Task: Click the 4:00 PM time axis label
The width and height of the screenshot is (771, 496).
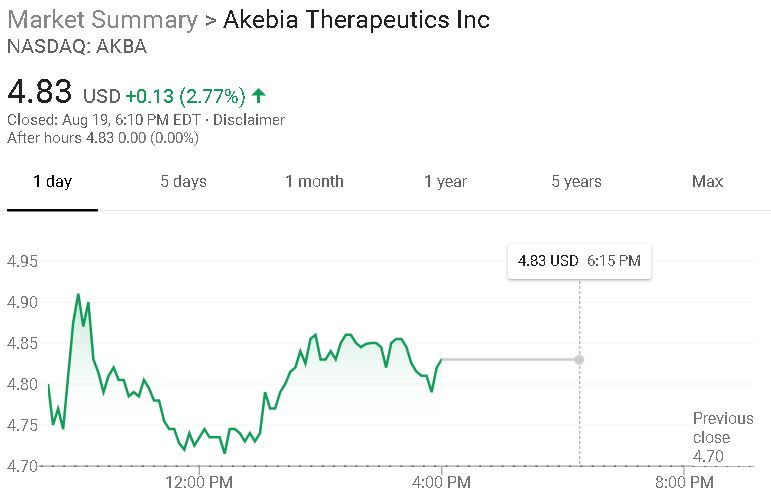Action: (441, 483)
